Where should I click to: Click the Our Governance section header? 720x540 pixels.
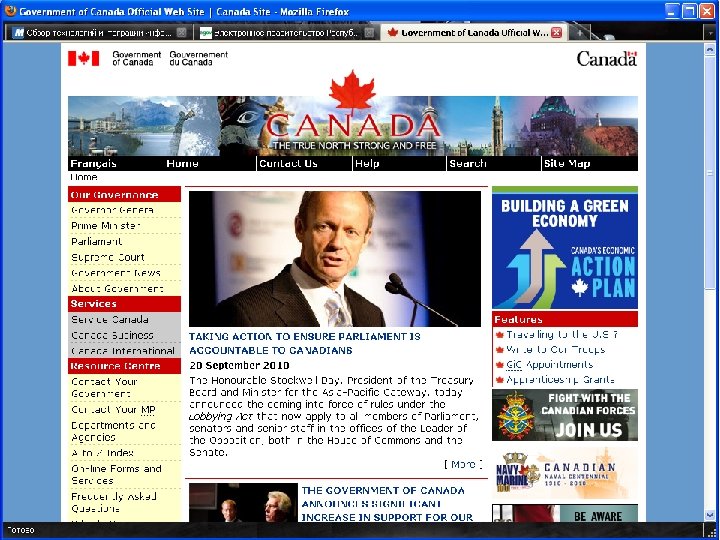point(124,195)
